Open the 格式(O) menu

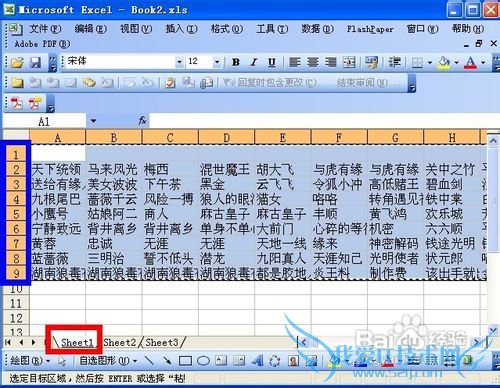226,29
